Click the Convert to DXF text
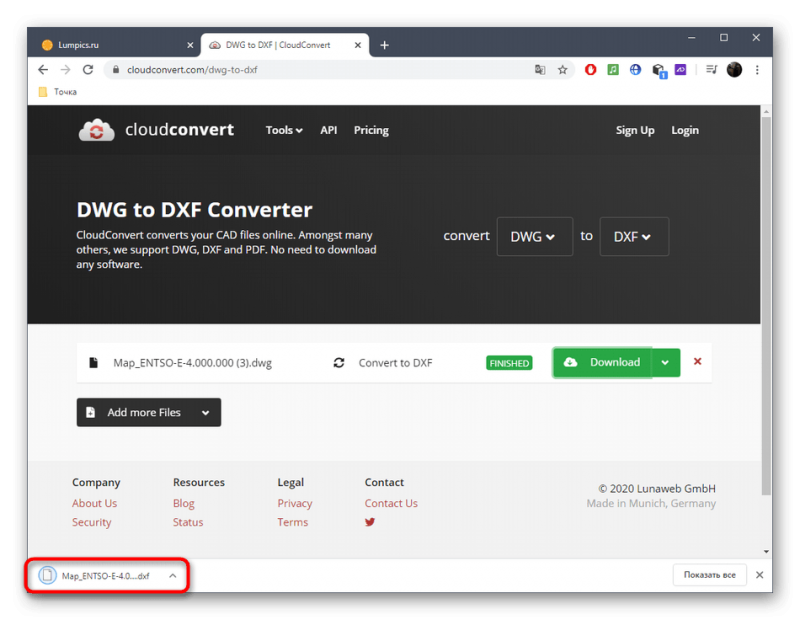 (x=395, y=363)
